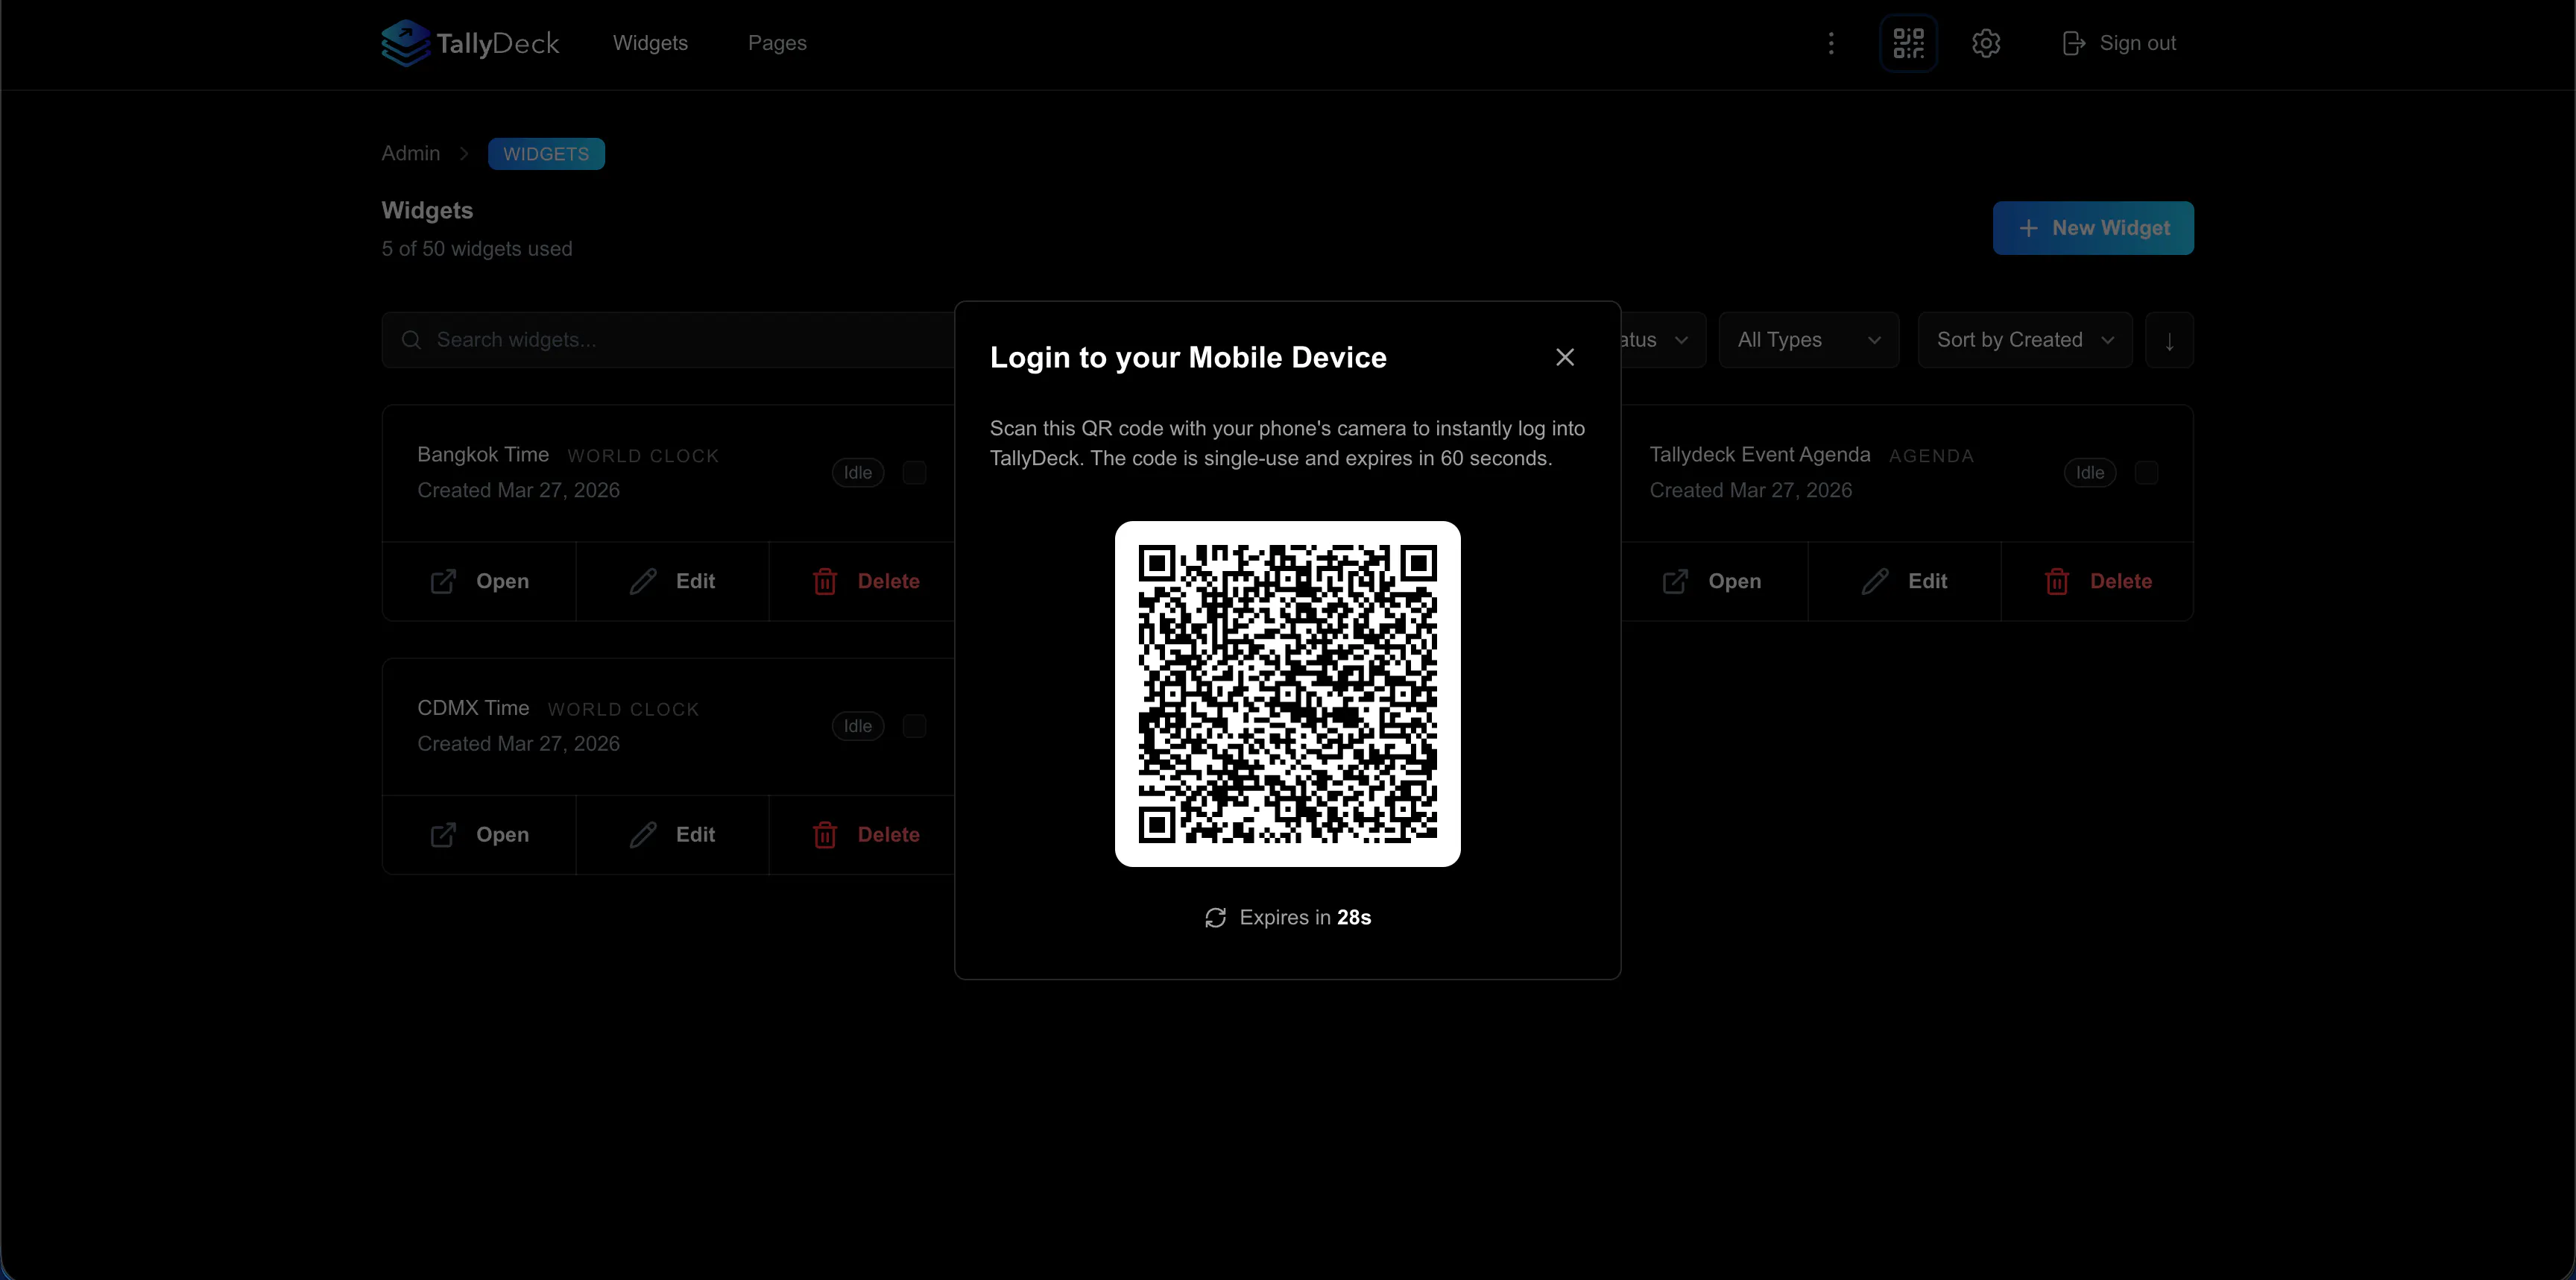2576x1280 pixels.
Task: Click the Bangkok Time widget title
Action: (483, 454)
